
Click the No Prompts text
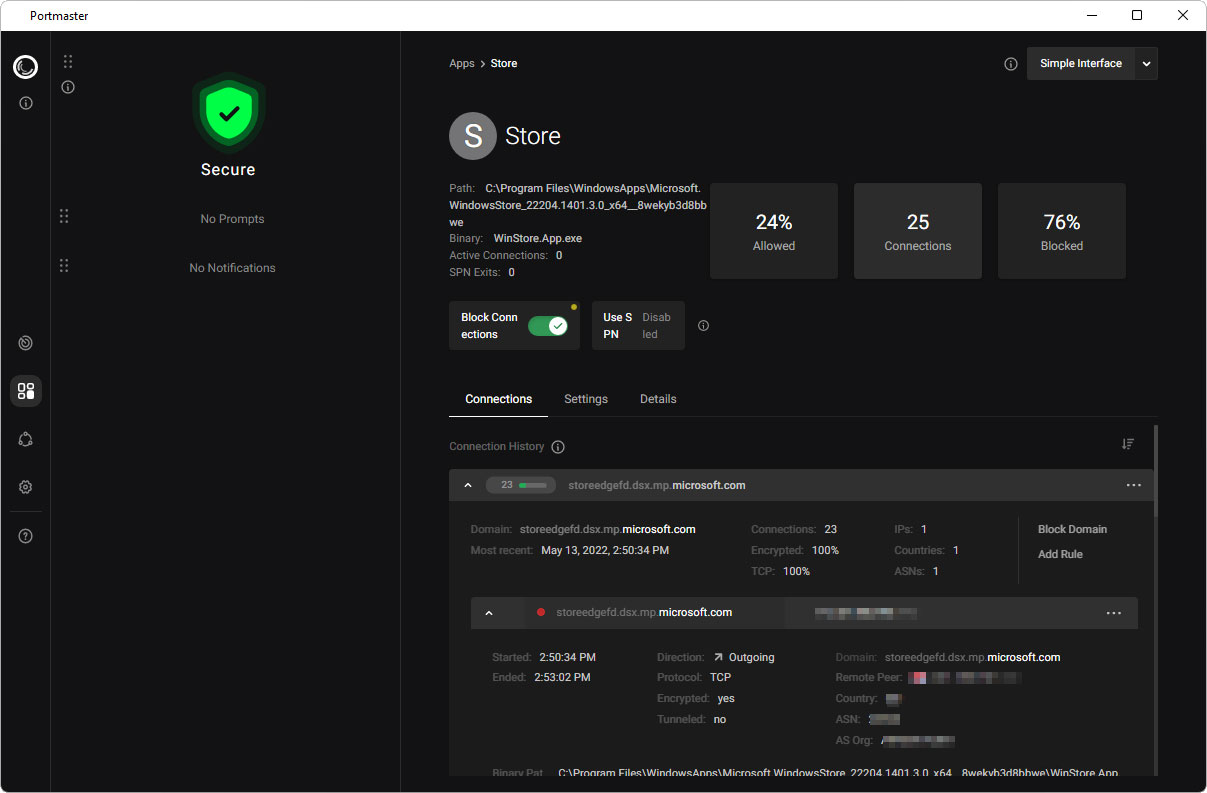coord(232,219)
